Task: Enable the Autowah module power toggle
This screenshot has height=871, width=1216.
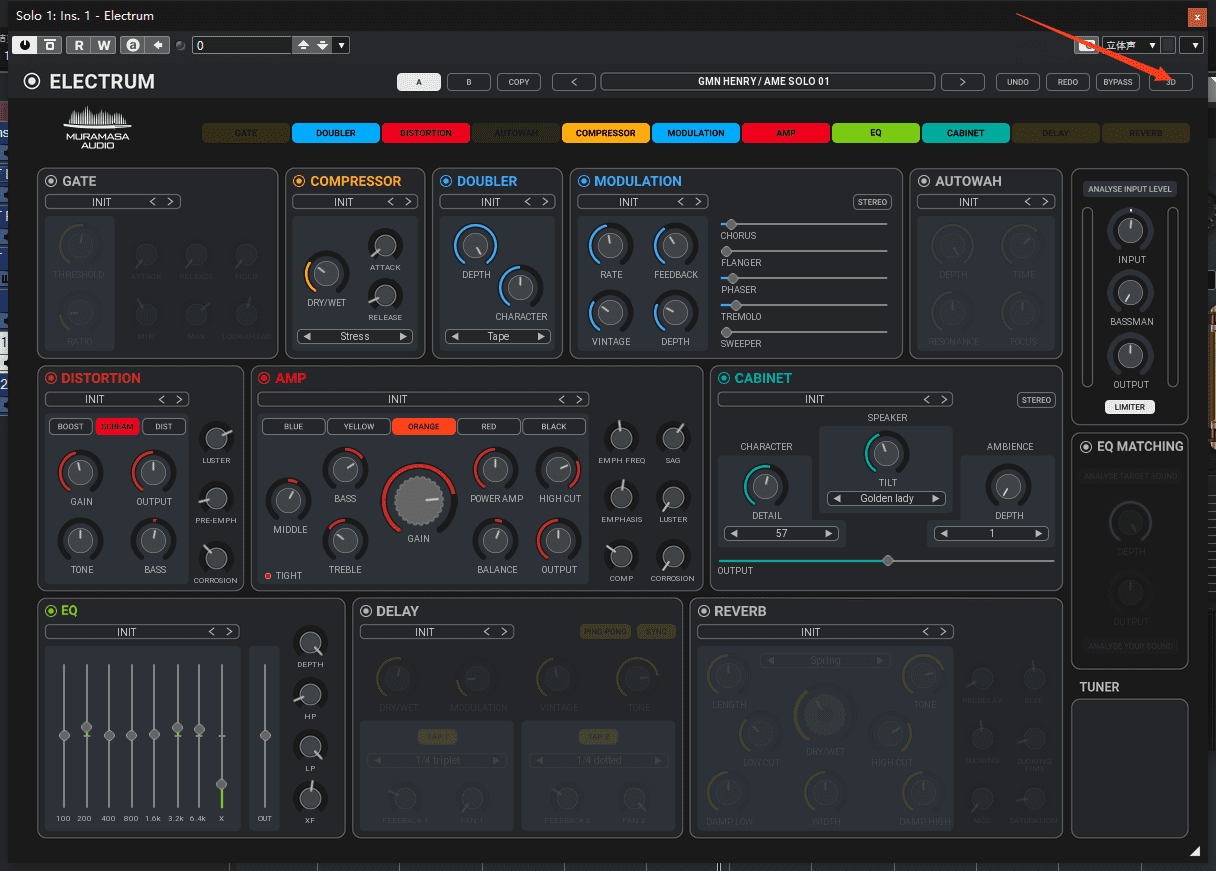Action: tap(923, 181)
